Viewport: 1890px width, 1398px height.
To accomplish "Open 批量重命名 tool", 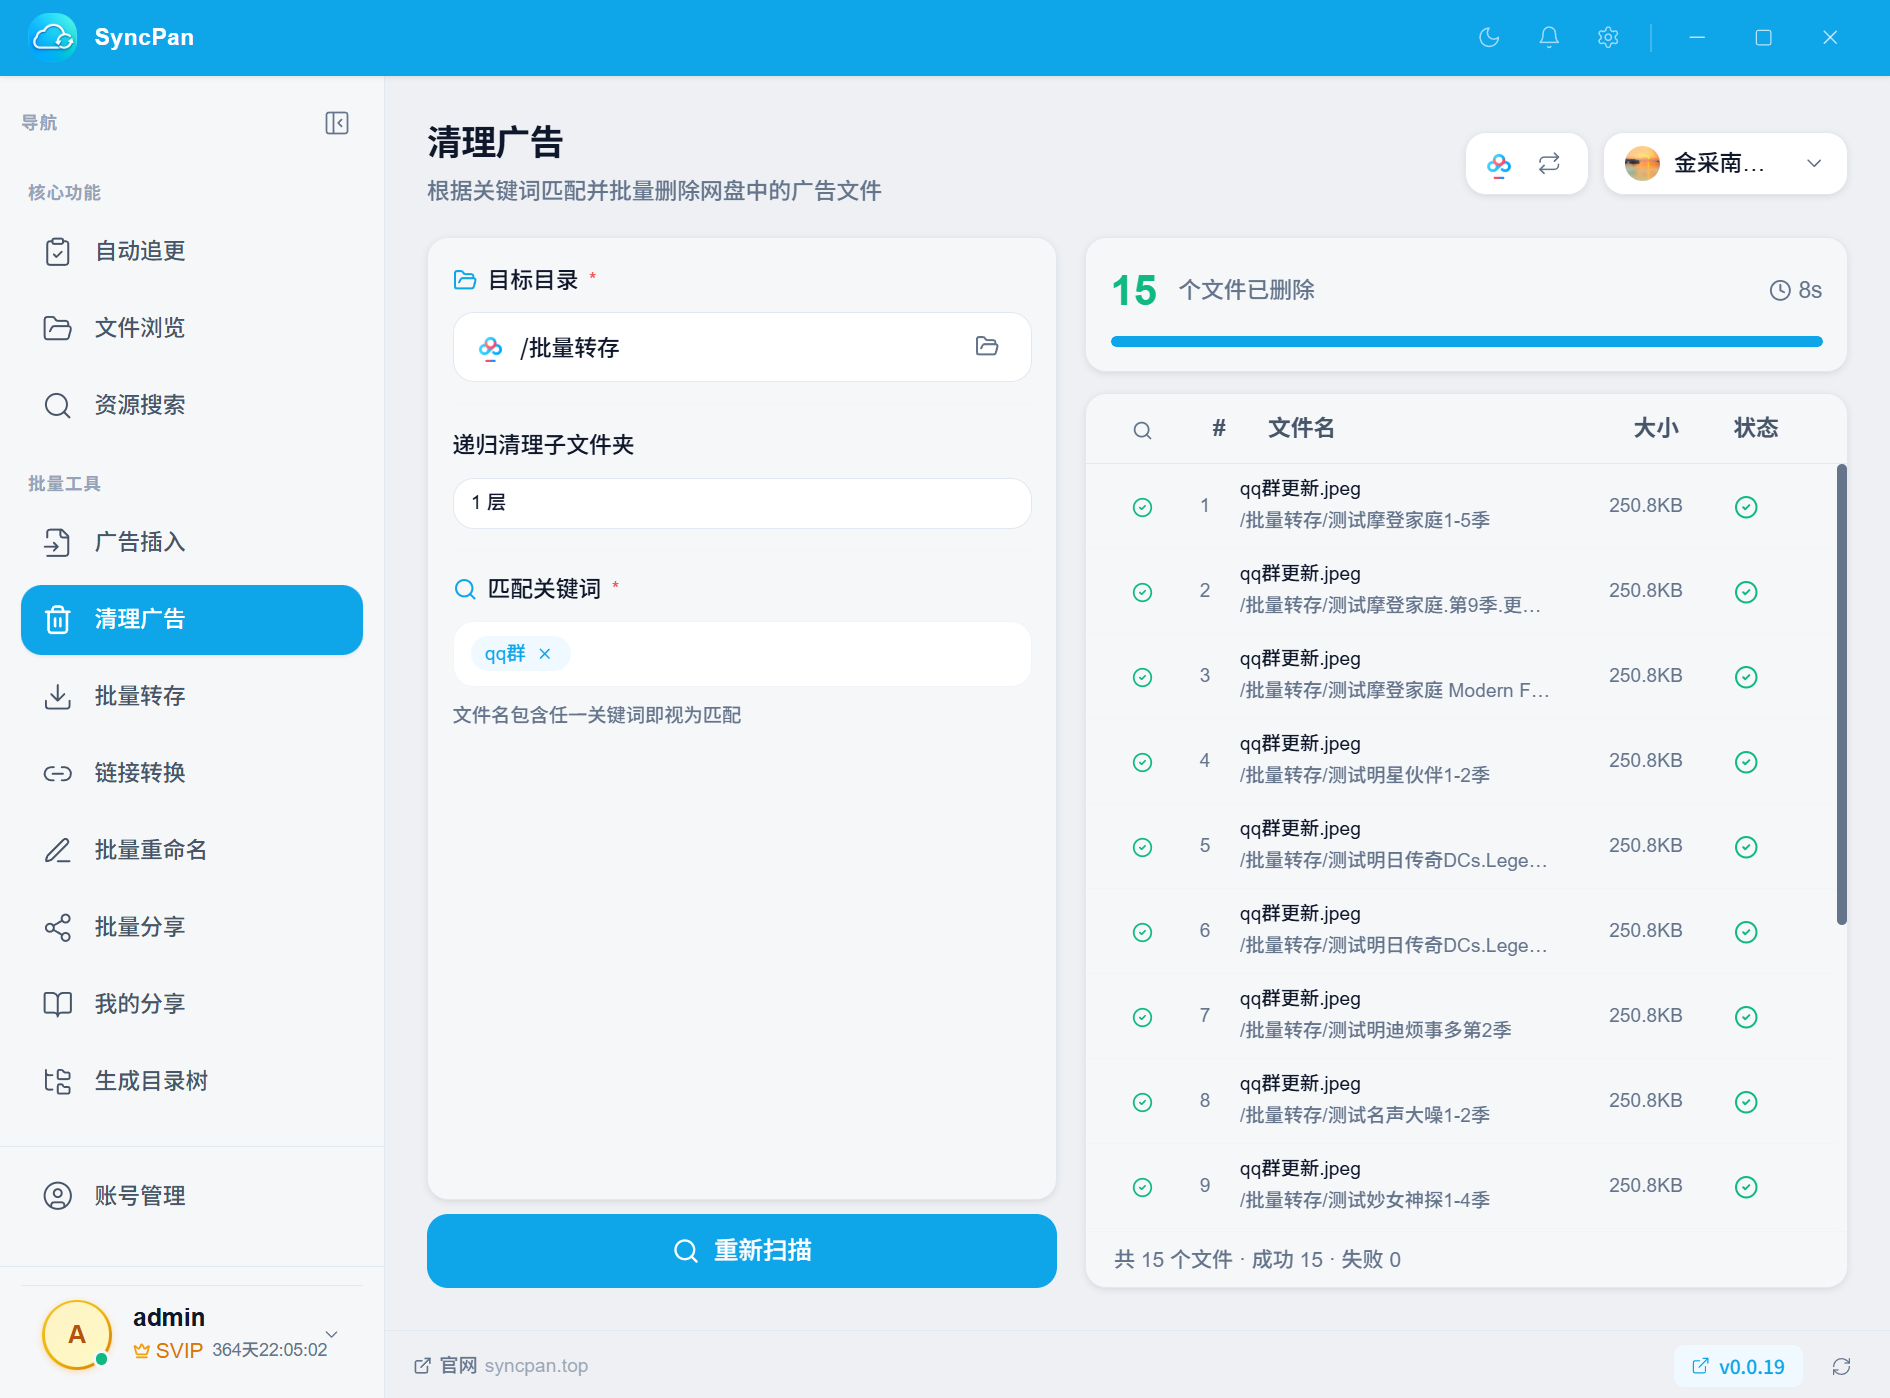I will click(x=192, y=850).
